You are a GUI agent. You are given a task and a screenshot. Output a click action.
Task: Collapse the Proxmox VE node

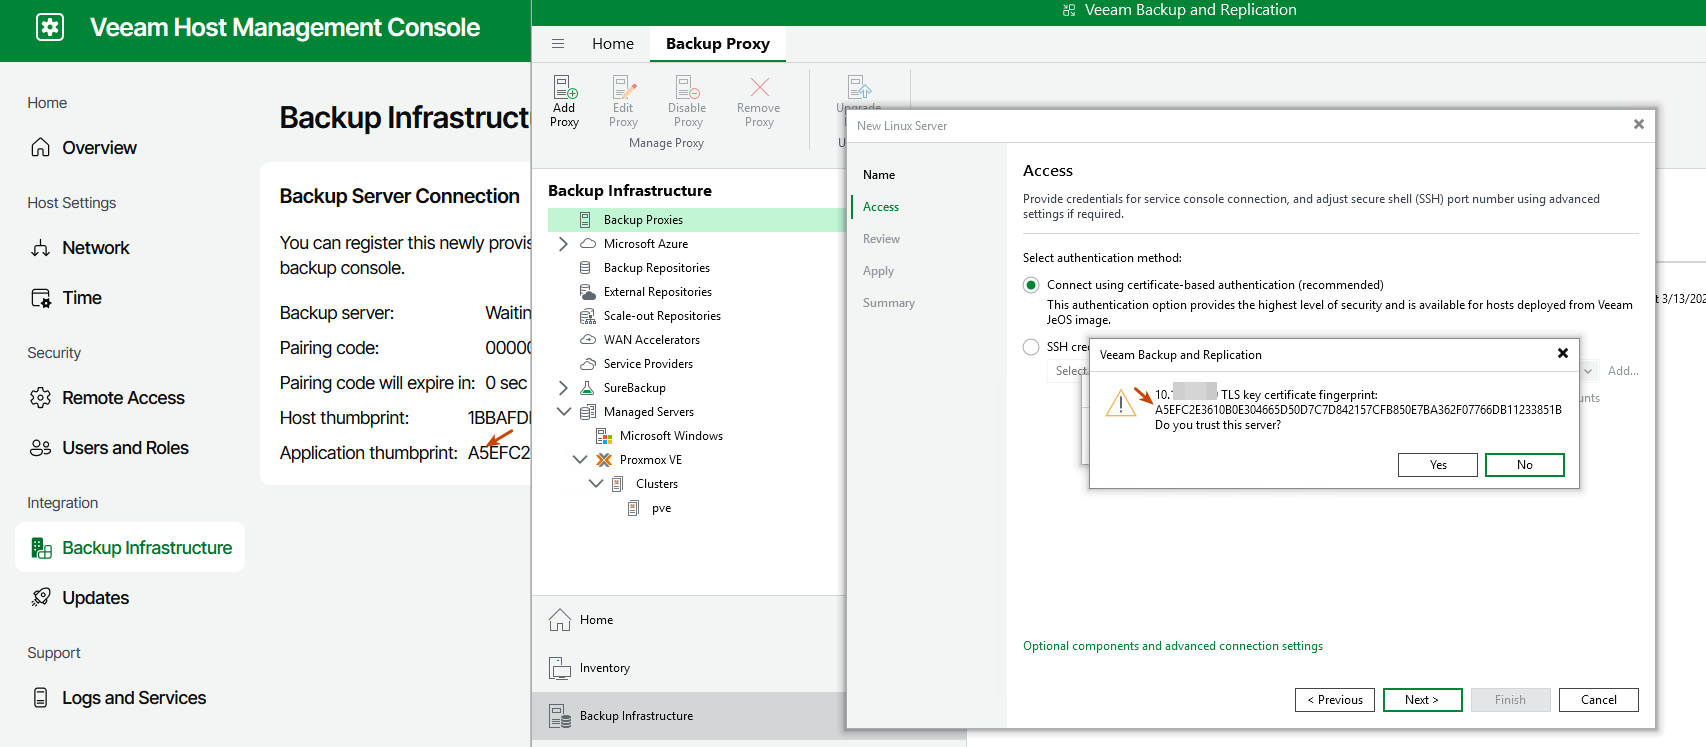[x=580, y=459]
